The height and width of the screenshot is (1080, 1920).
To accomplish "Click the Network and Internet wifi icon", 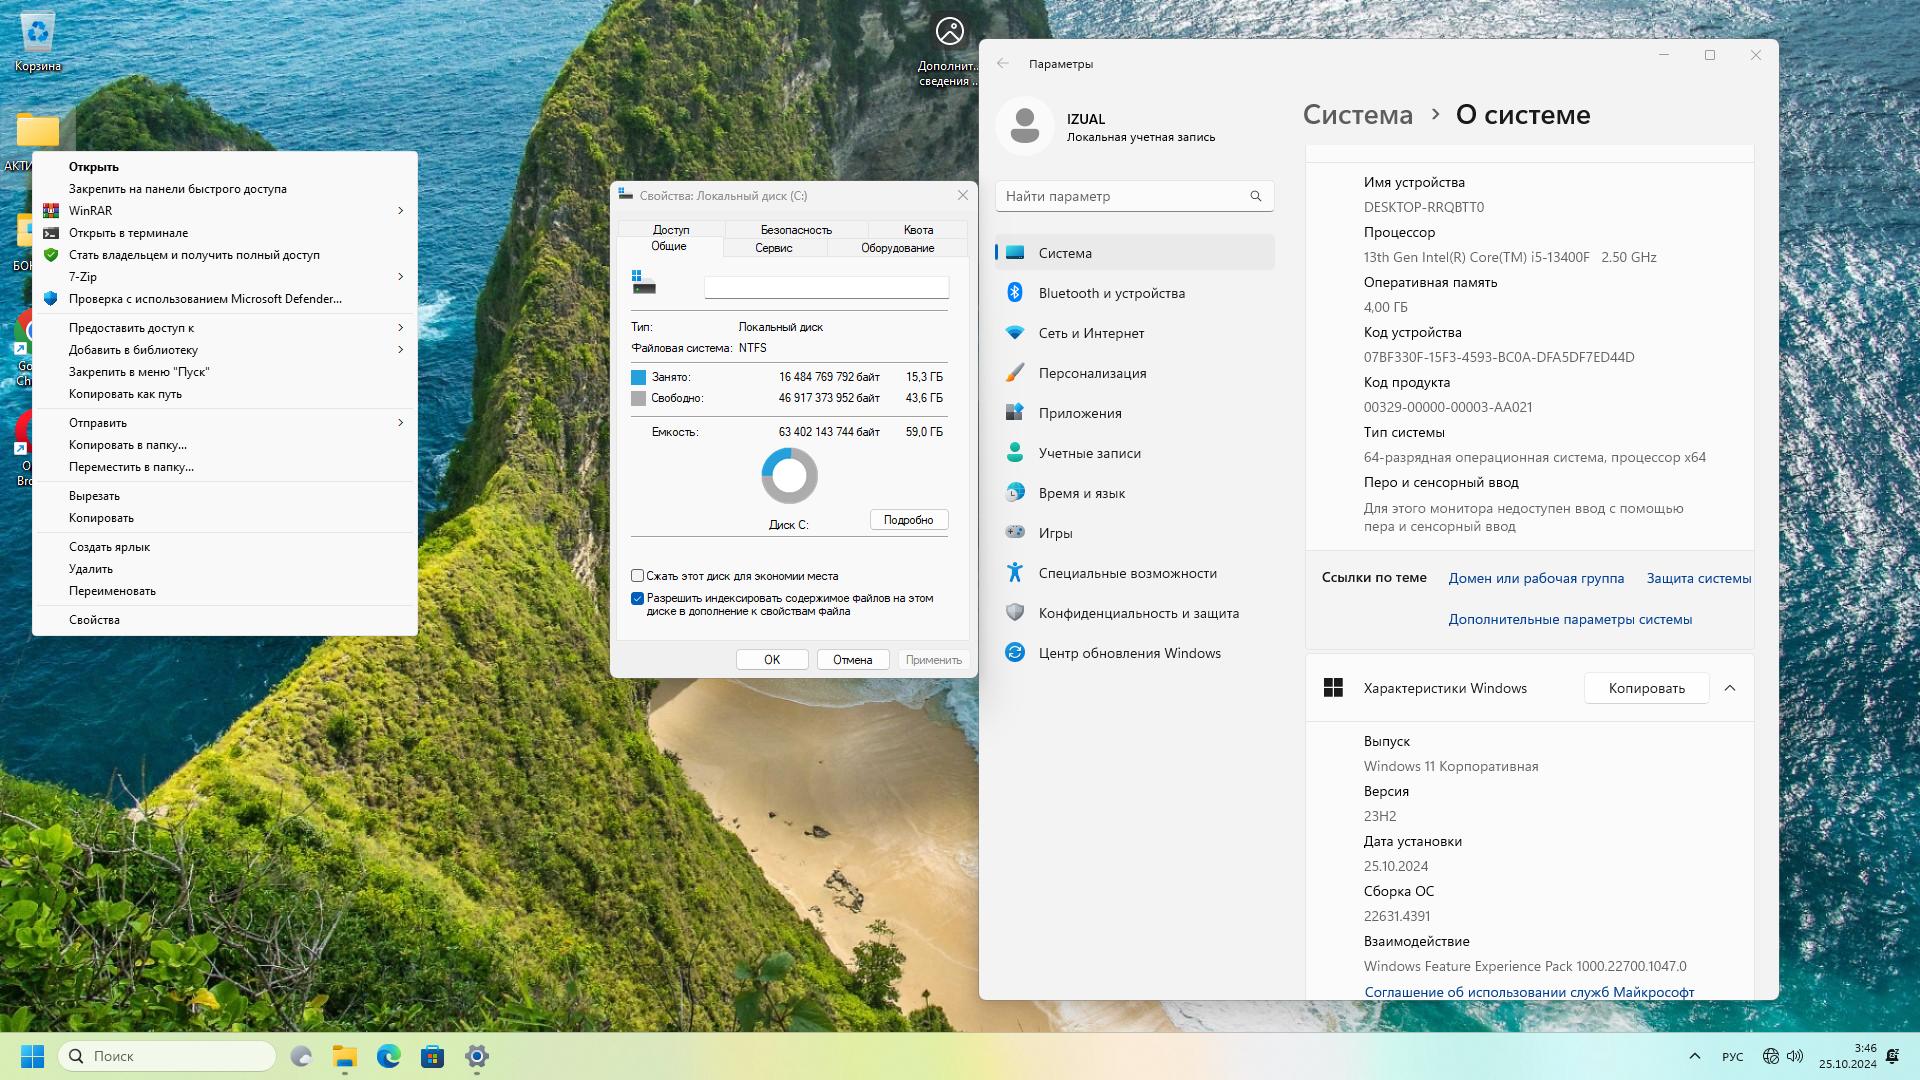I will pos(1015,333).
